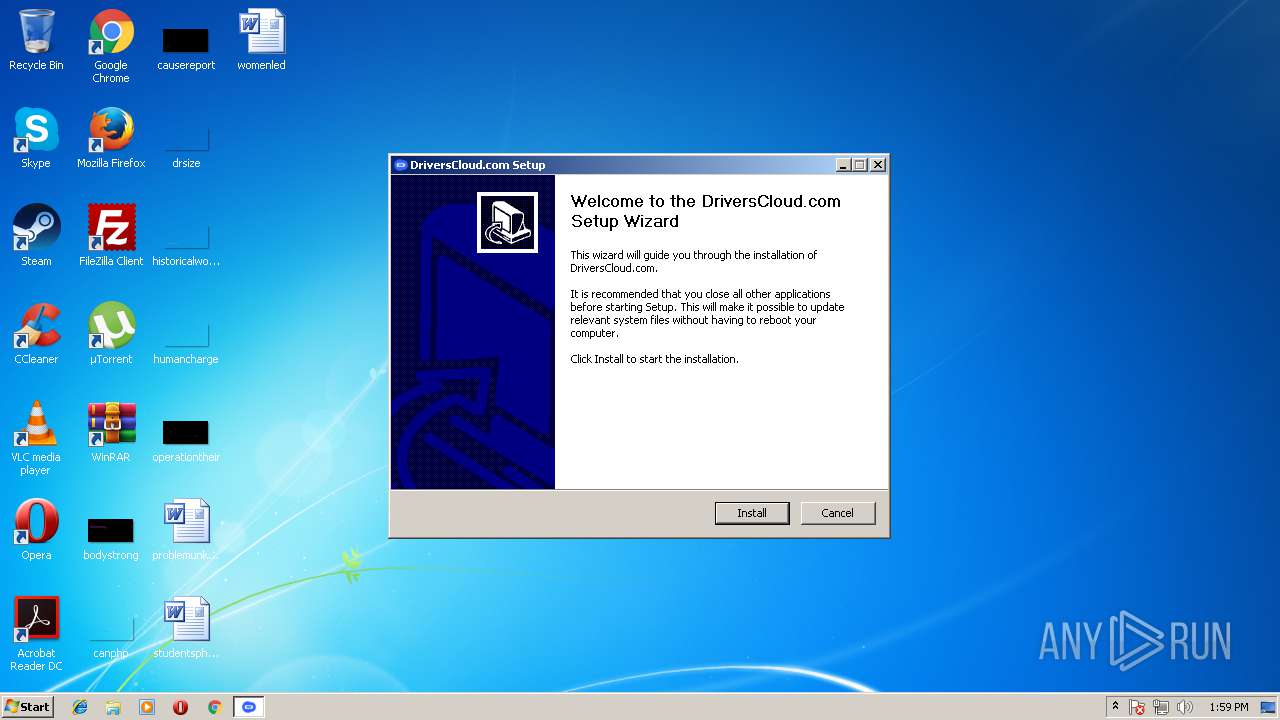Minimize the DriversCloud.com Setup window
Image resolution: width=1280 pixels, height=720 pixels.
(x=843, y=165)
